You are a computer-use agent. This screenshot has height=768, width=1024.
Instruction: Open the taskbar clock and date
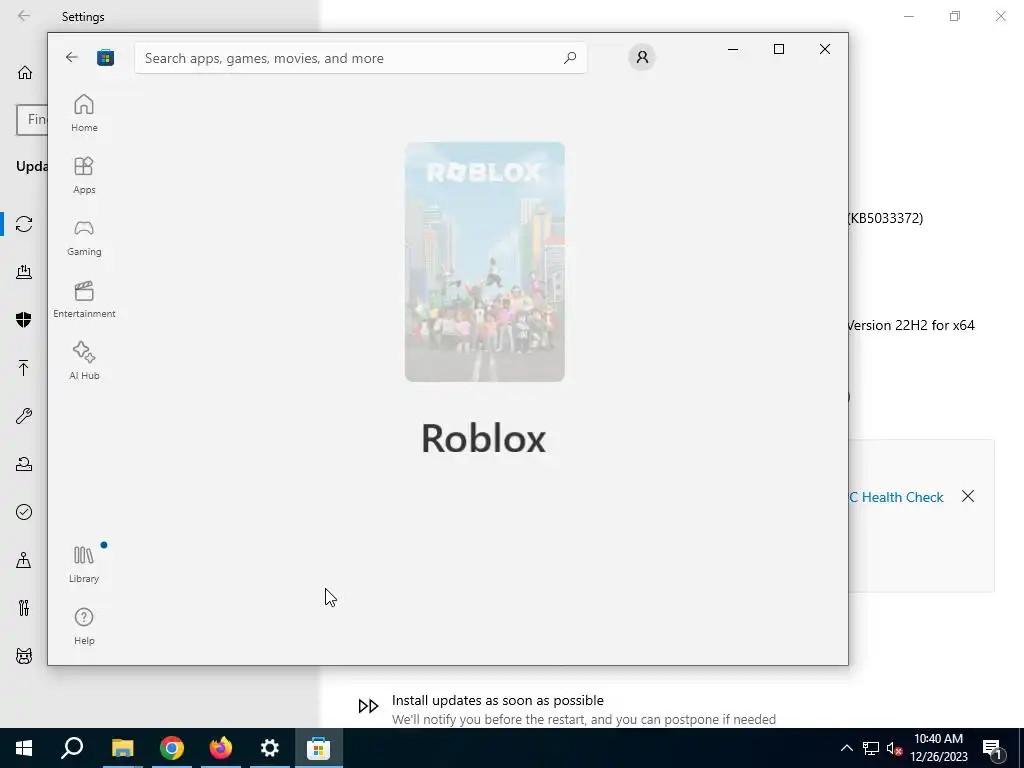tap(938, 748)
